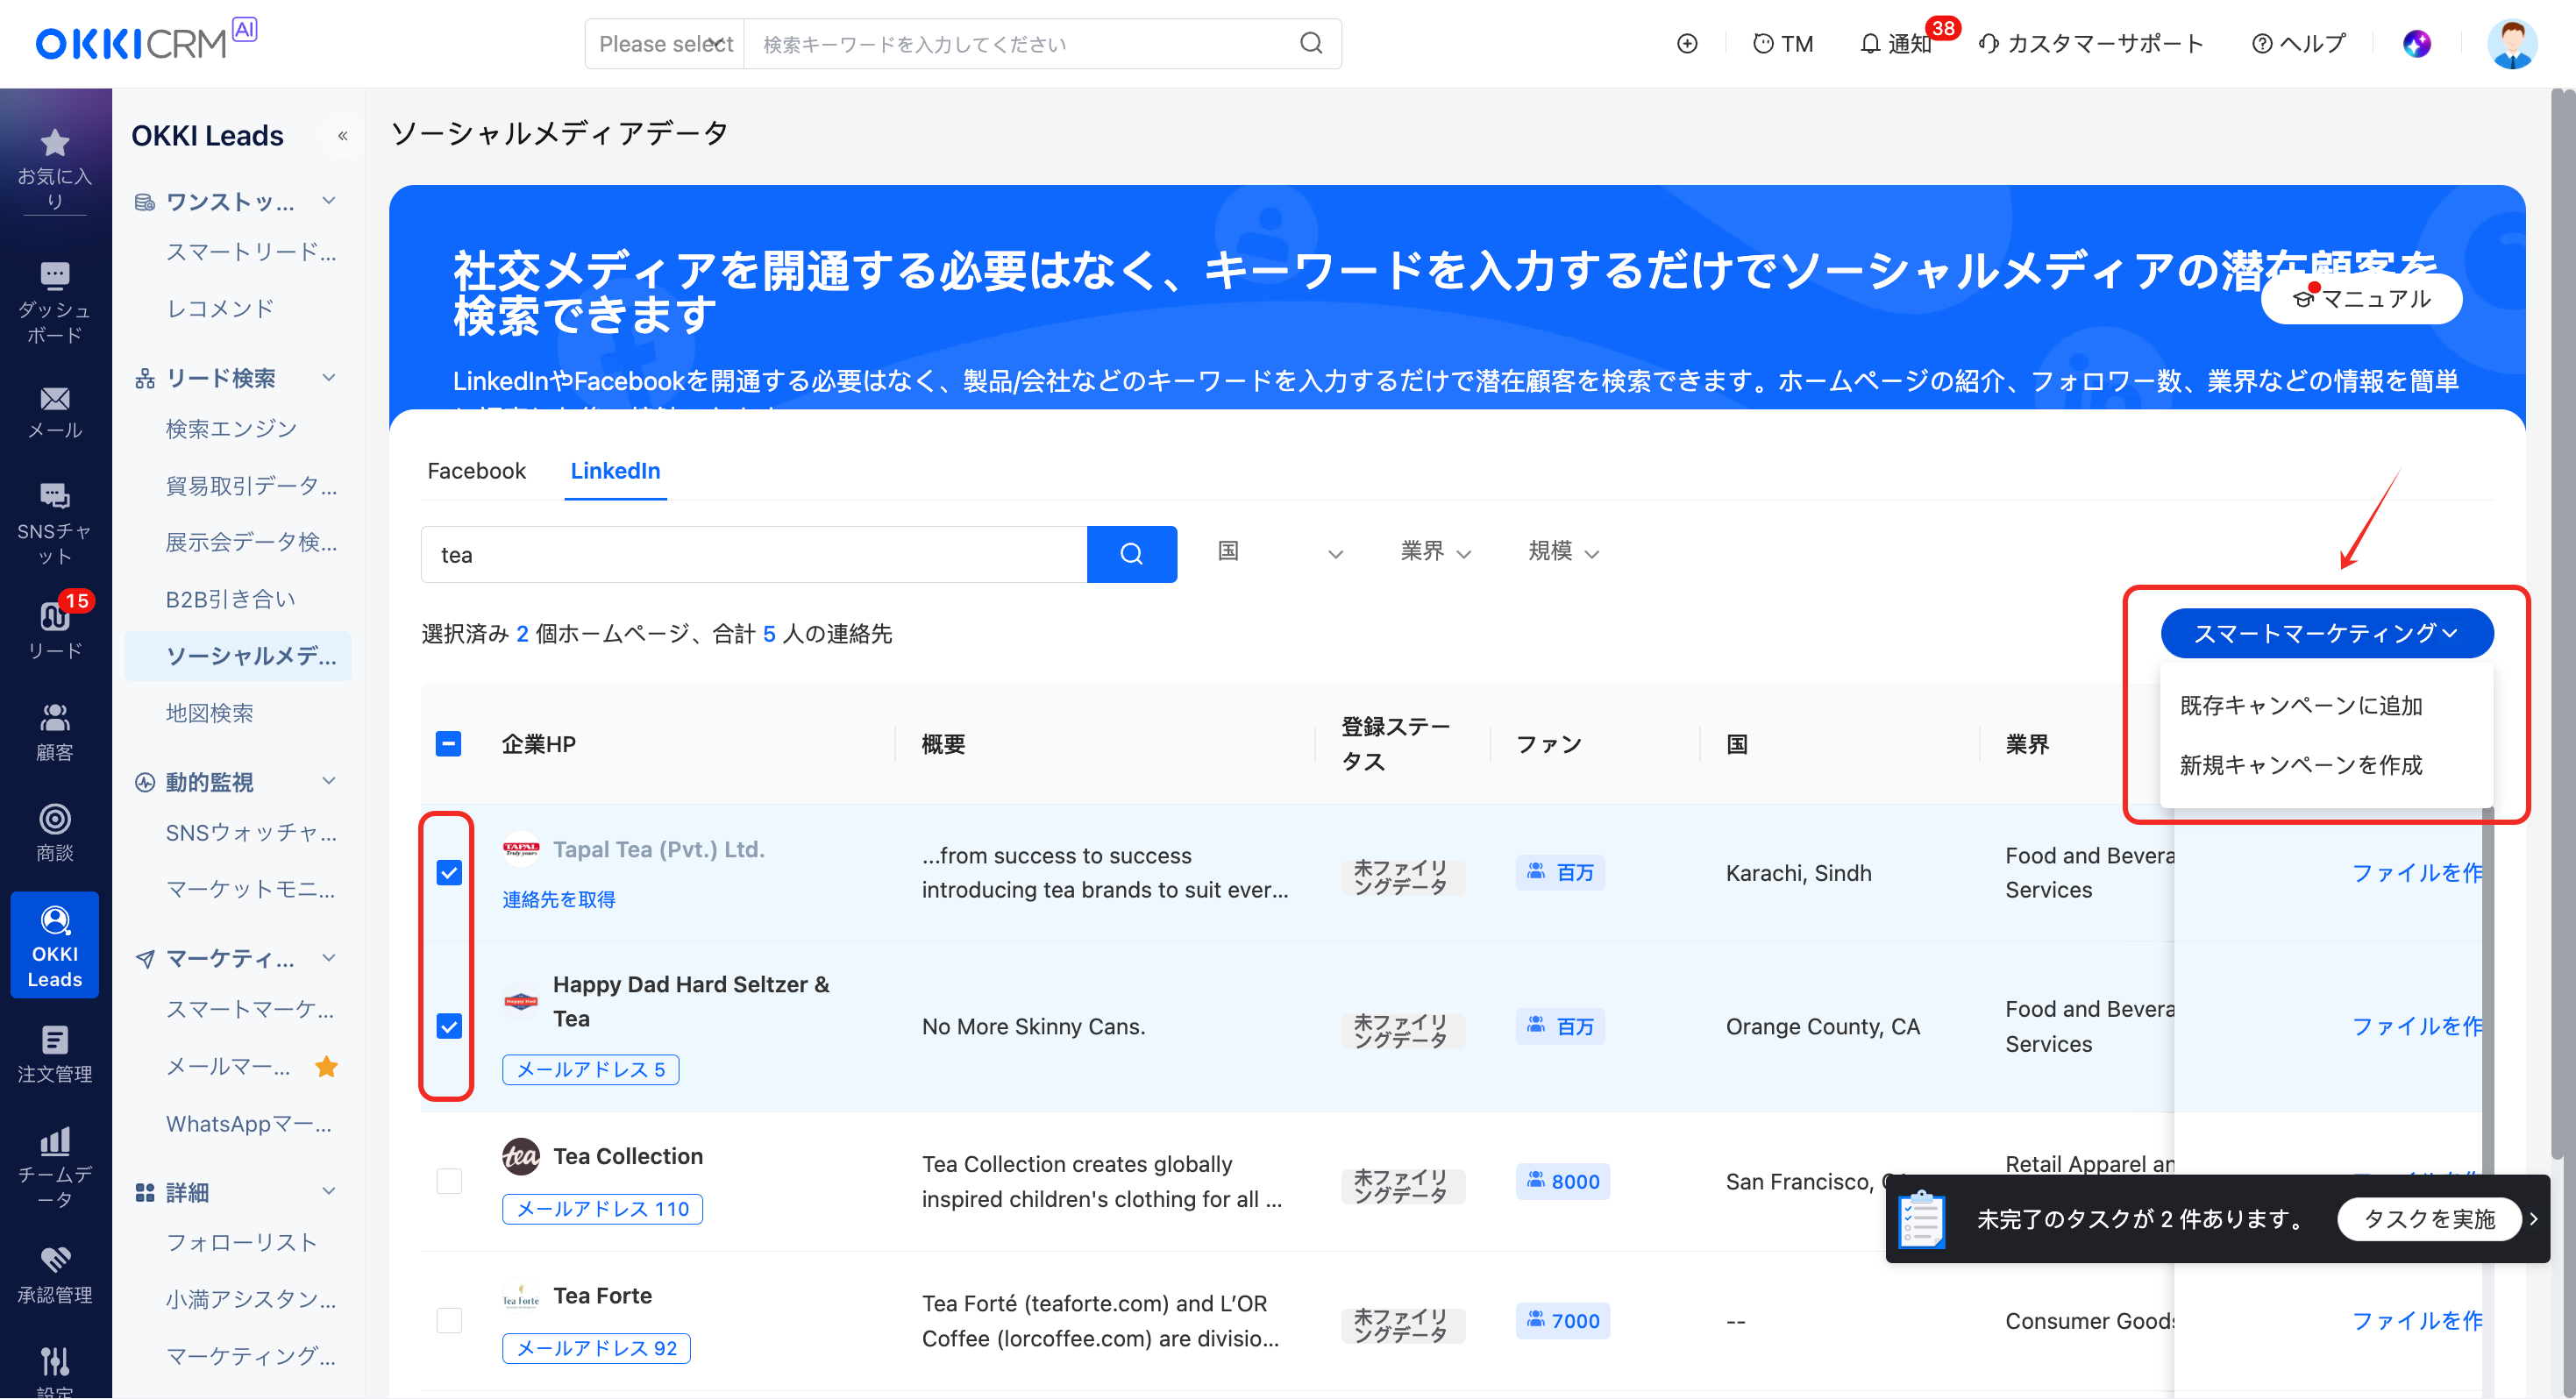Screen dimensions: 2576x1399
Task: Open the Please select search-type dropdown
Action: click(x=665, y=43)
